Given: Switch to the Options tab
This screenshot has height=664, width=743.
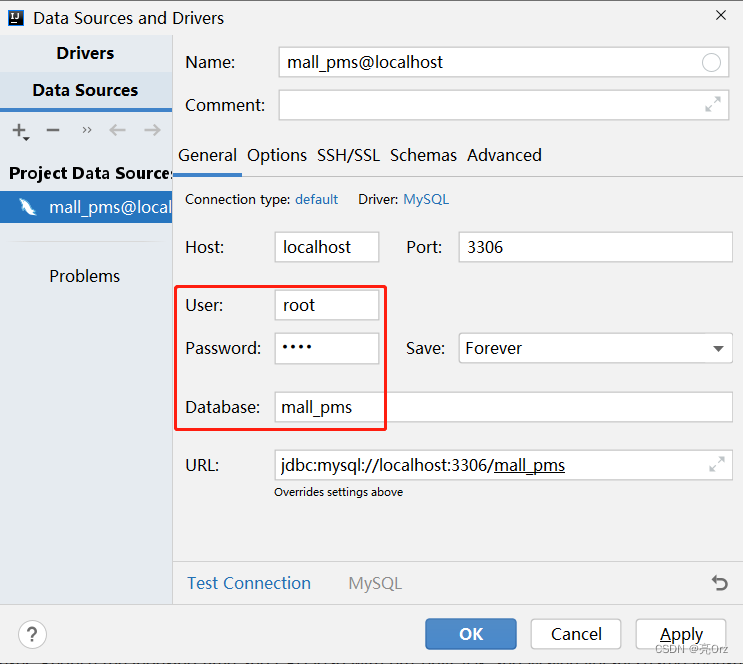Looking at the screenshot, I should point(277,155).
